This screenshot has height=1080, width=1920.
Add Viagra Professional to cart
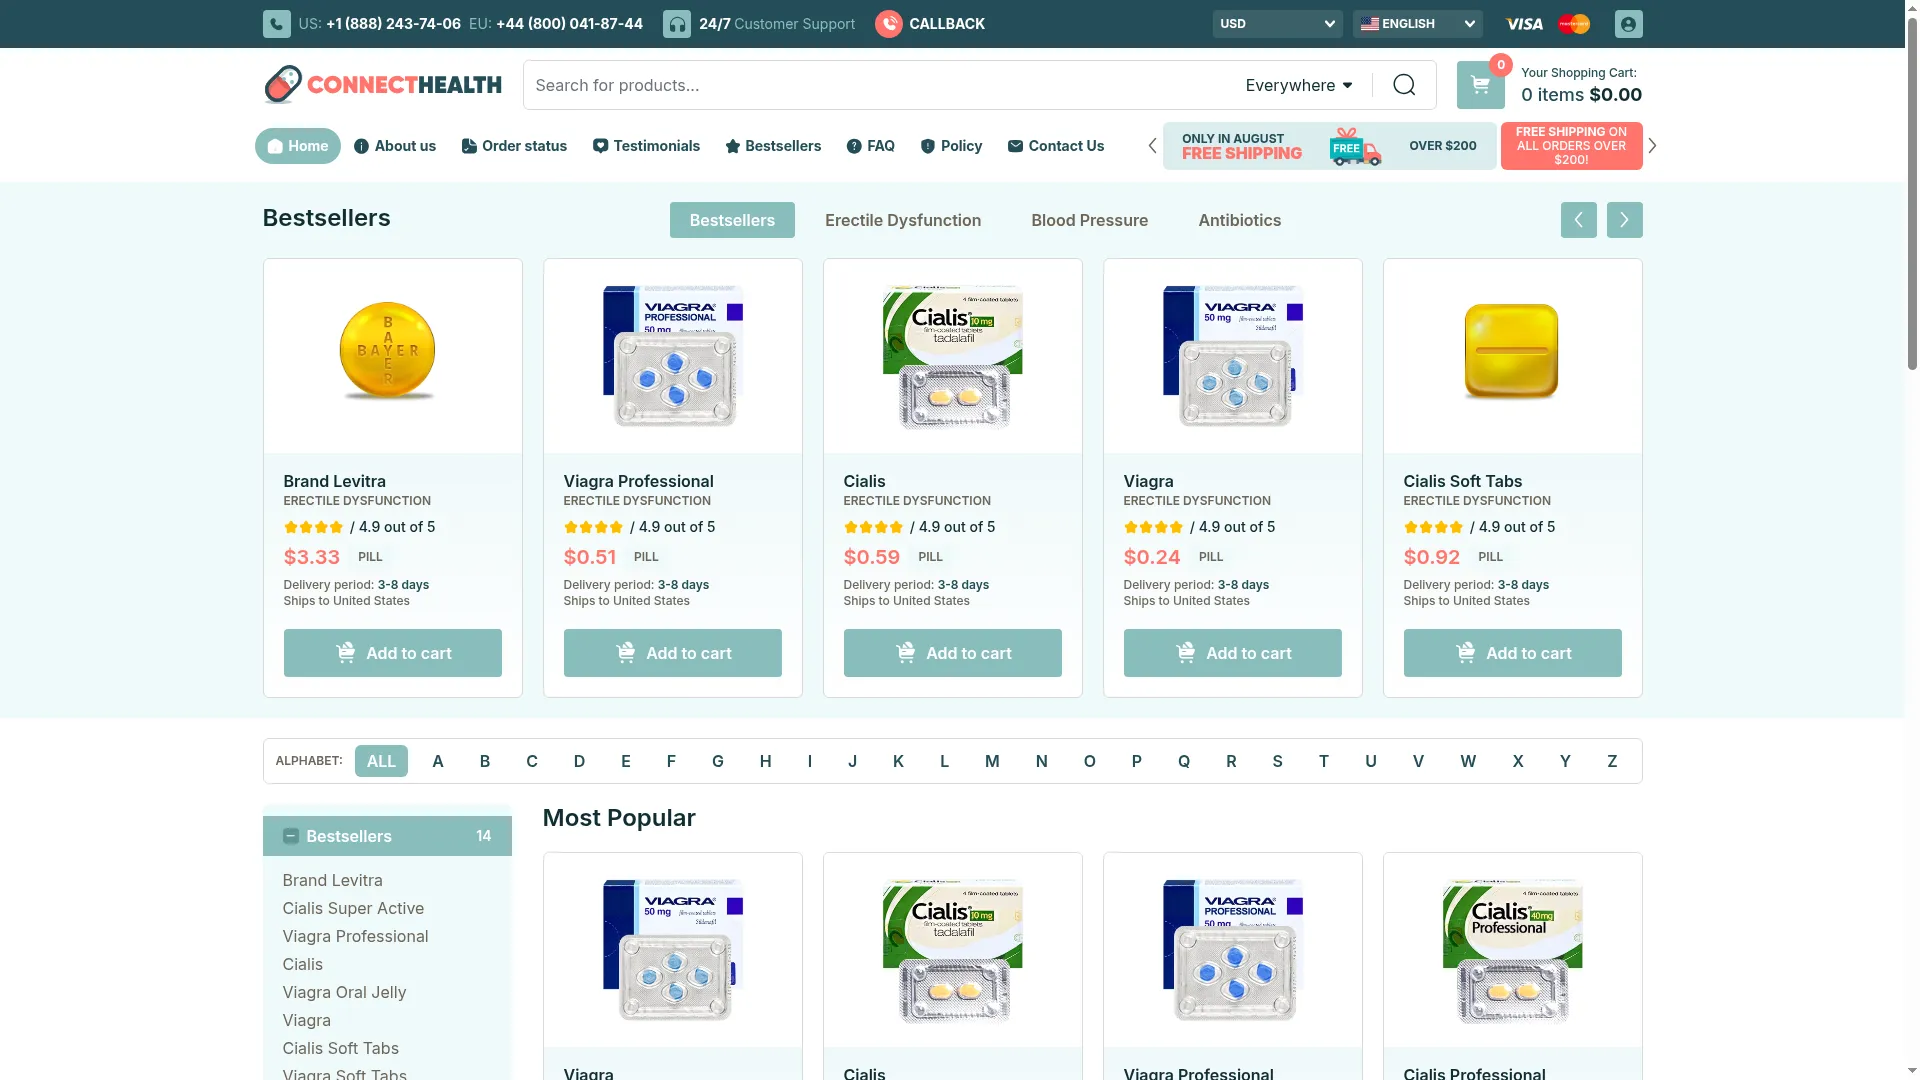(x=673, y=653)
